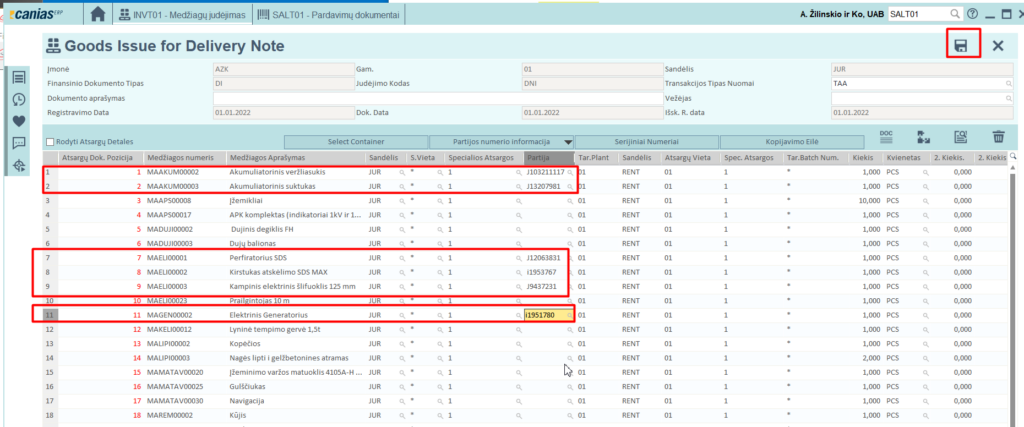Image resolution: width=1024 pixels, height=427 pixels.
Task: Click the help question mark icon
Action: 972,14
